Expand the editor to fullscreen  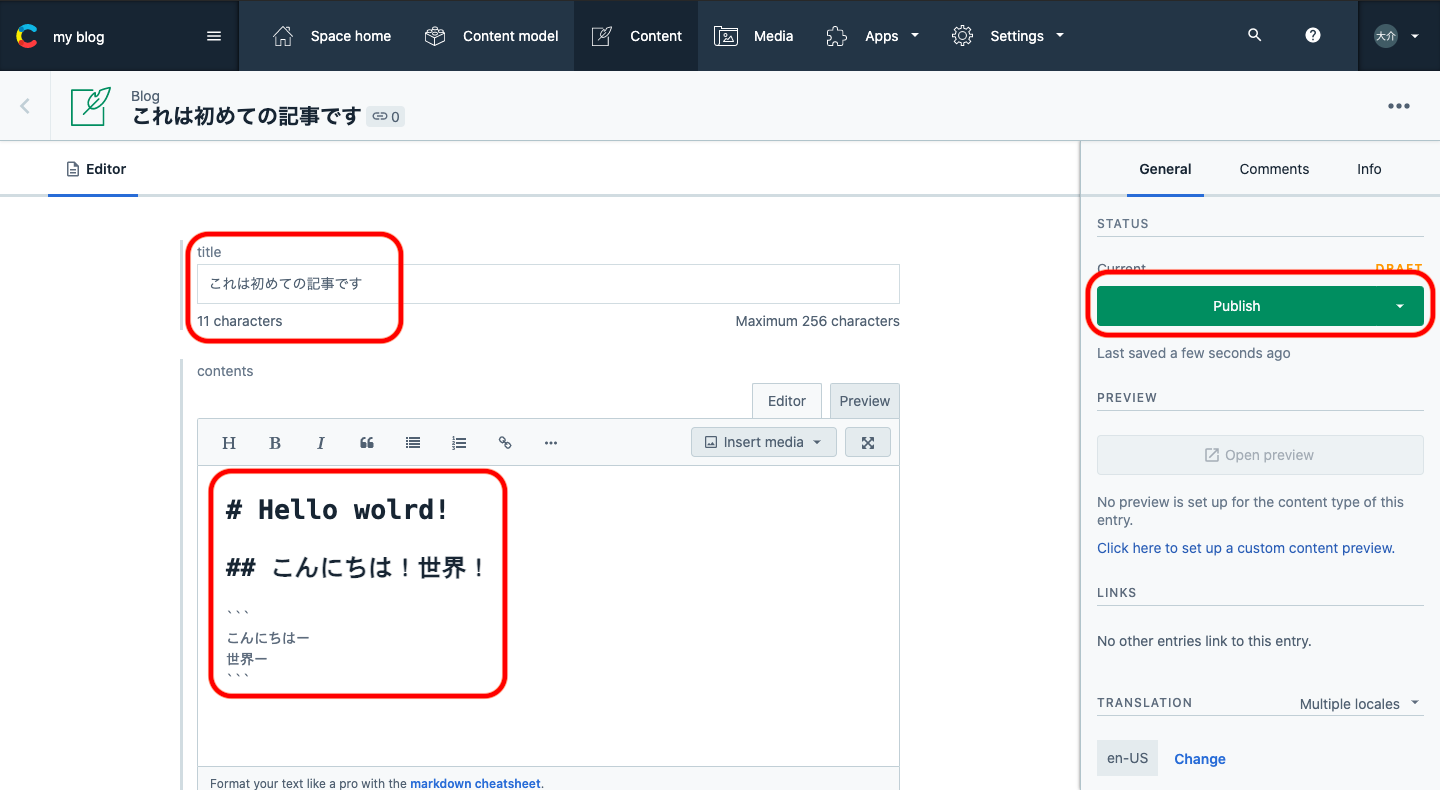click(x=868, y=442)
